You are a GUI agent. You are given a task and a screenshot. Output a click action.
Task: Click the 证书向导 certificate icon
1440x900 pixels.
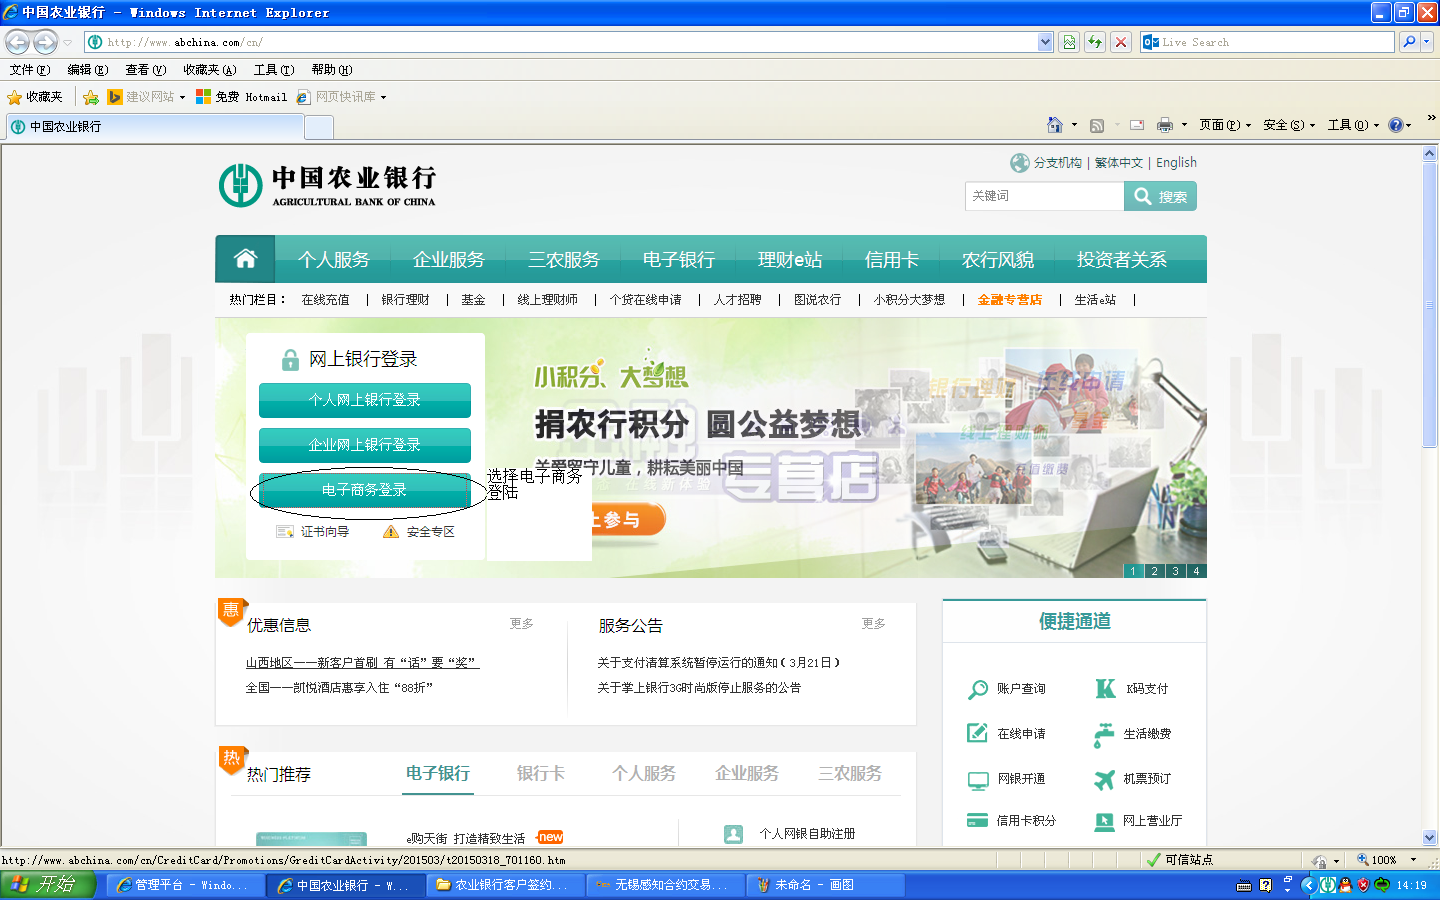285,532
